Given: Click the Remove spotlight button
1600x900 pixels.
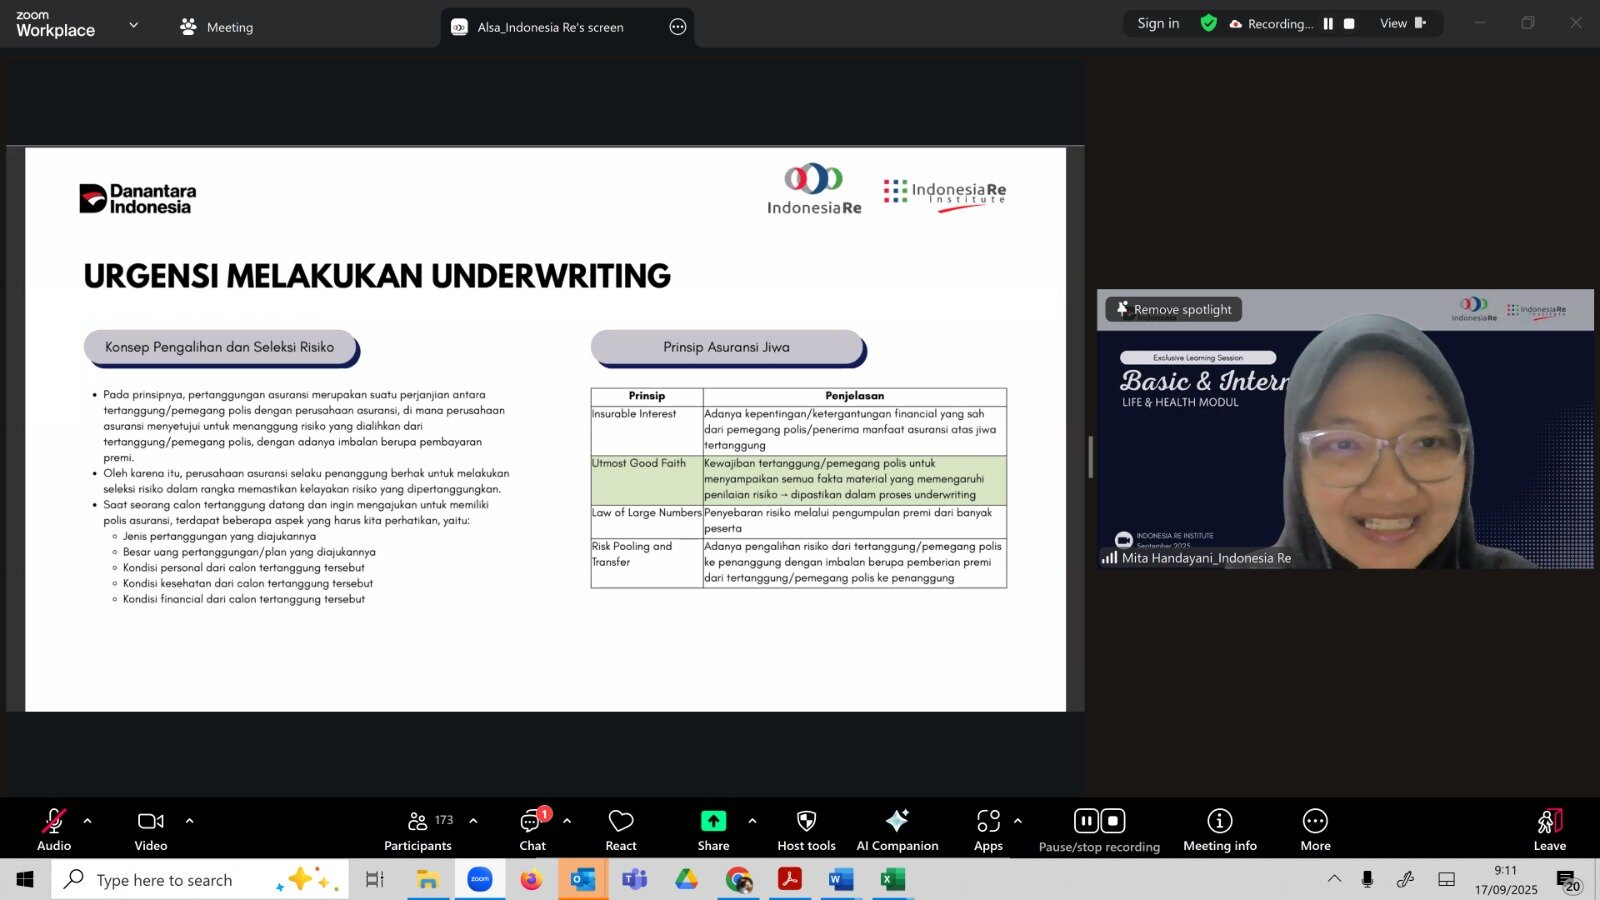Looking at the screenshot, I should tap(1174, 310).
